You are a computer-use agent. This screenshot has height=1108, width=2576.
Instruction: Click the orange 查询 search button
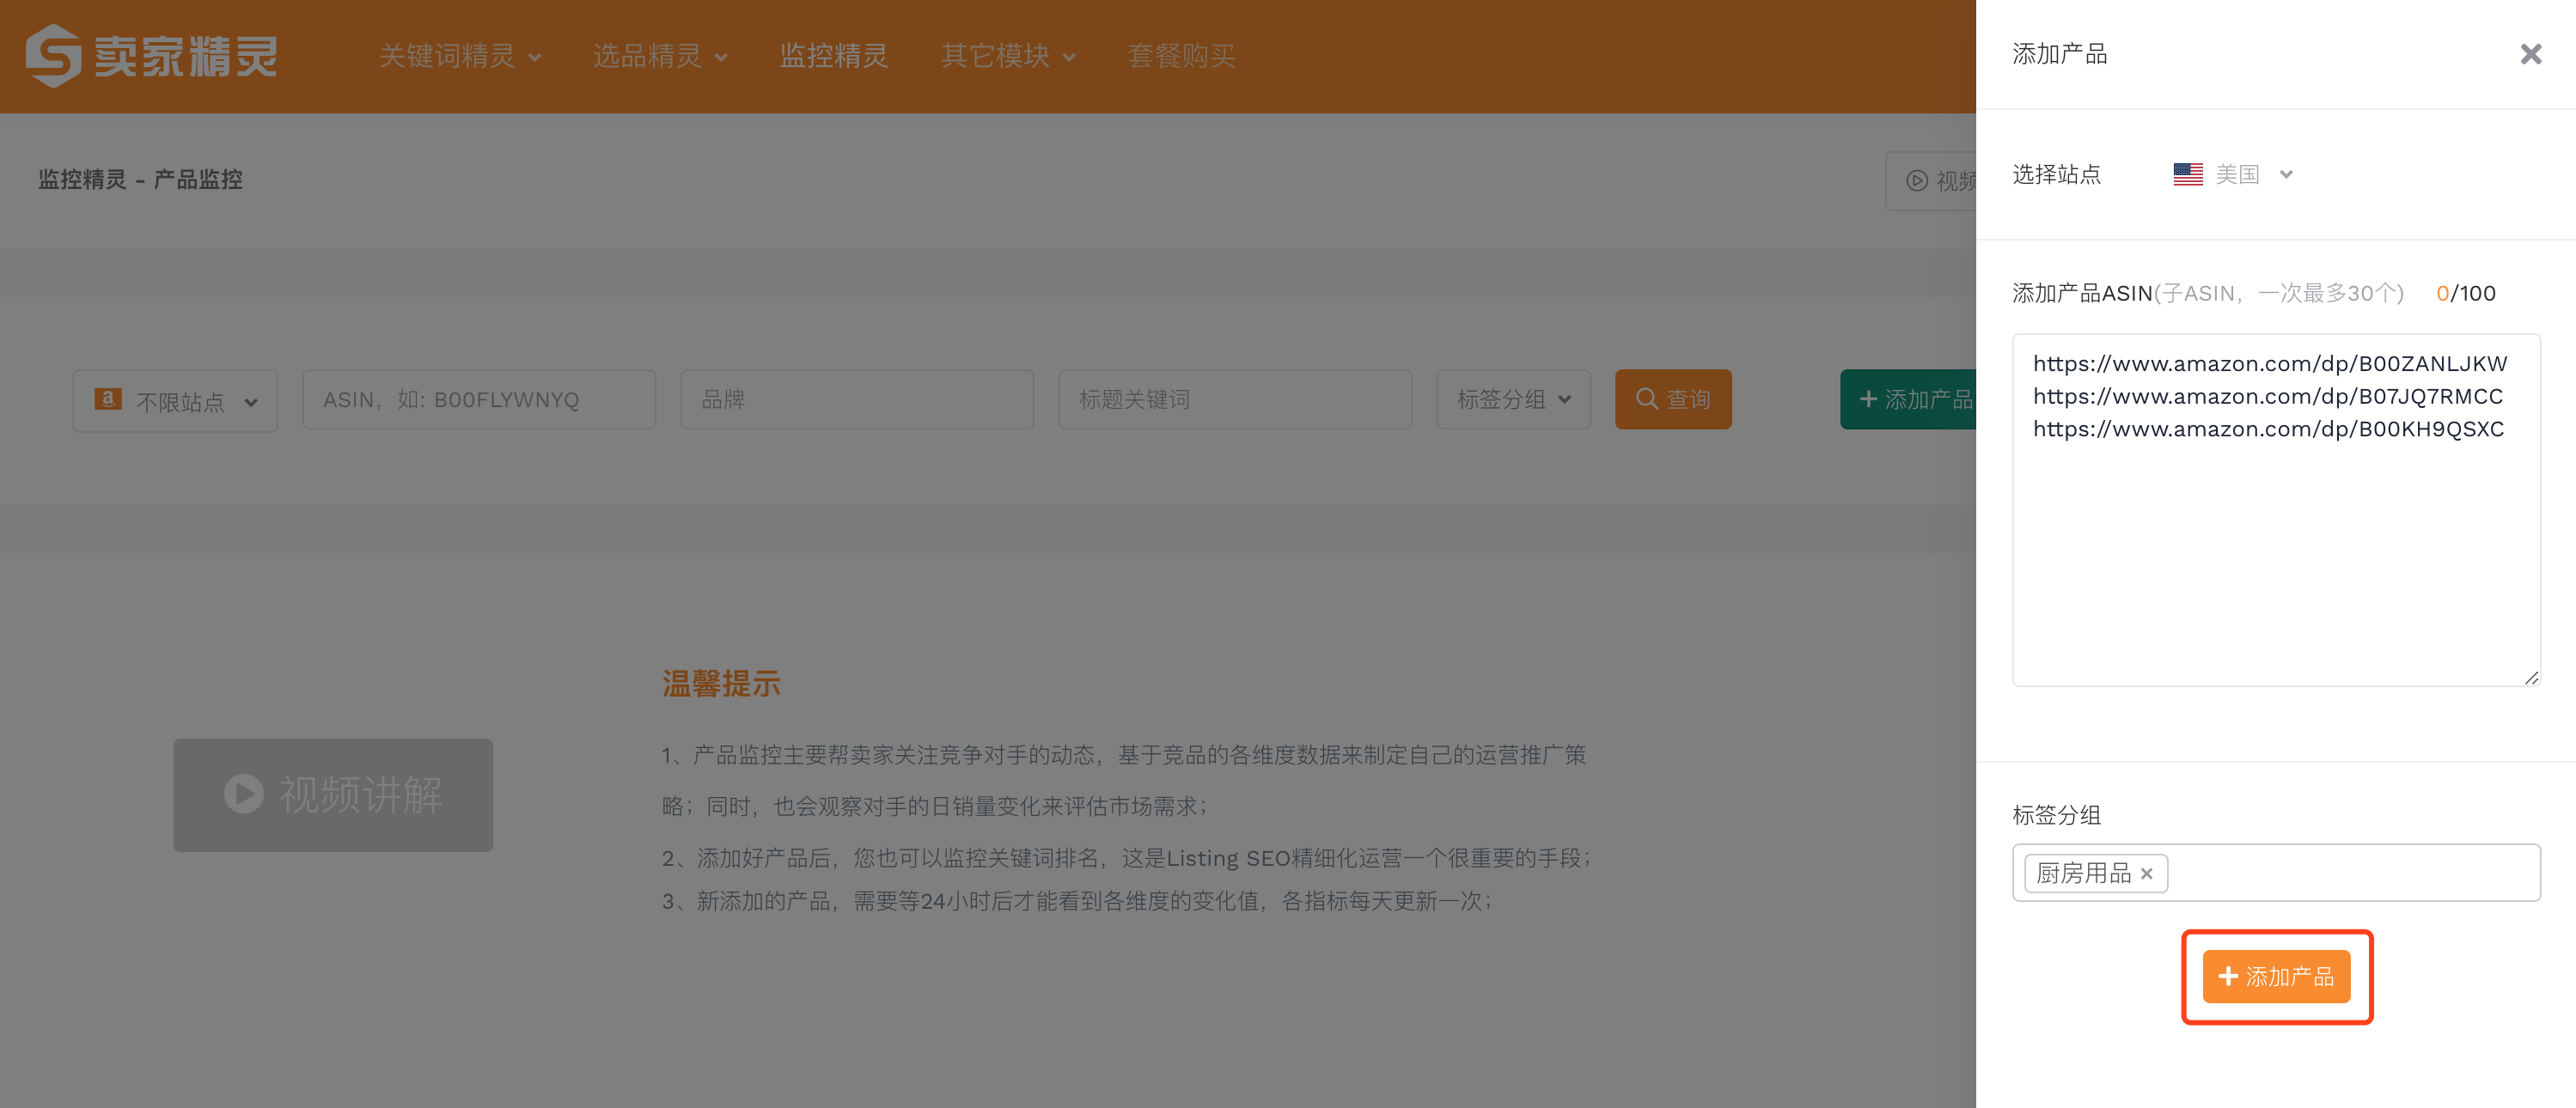click(1673, 400)
